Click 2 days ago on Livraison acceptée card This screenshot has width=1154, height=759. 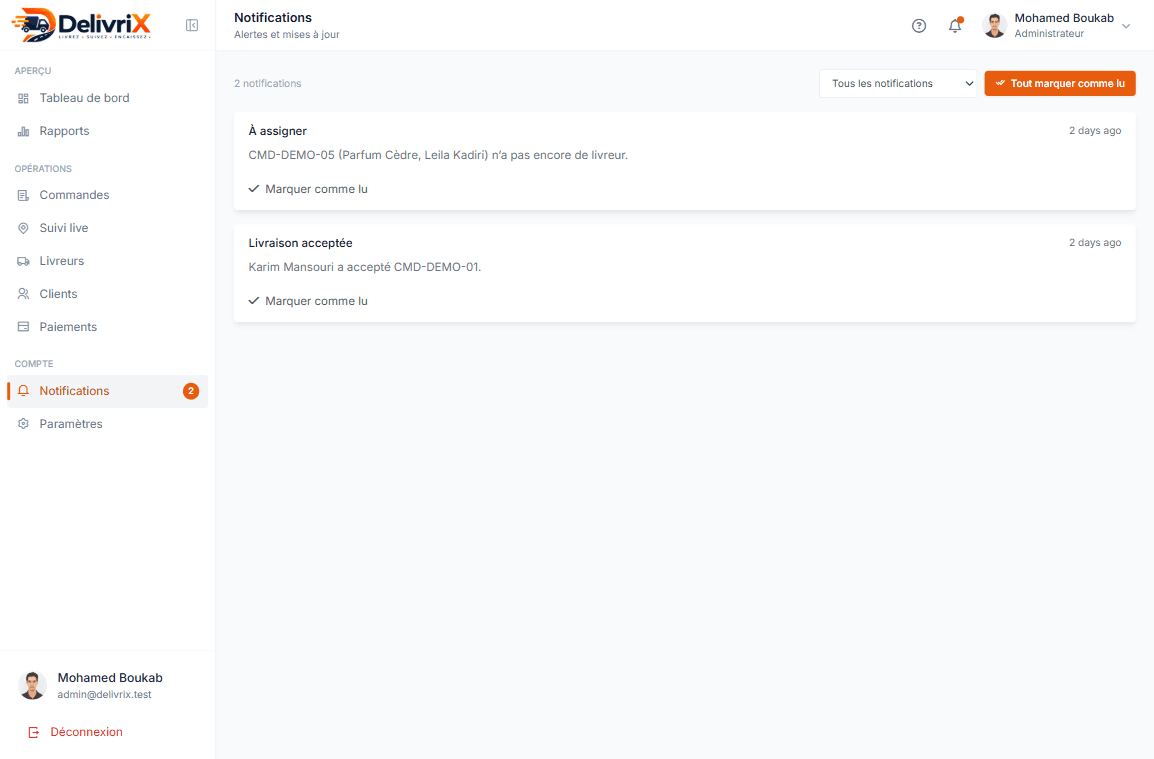(x=1095, y=243)
